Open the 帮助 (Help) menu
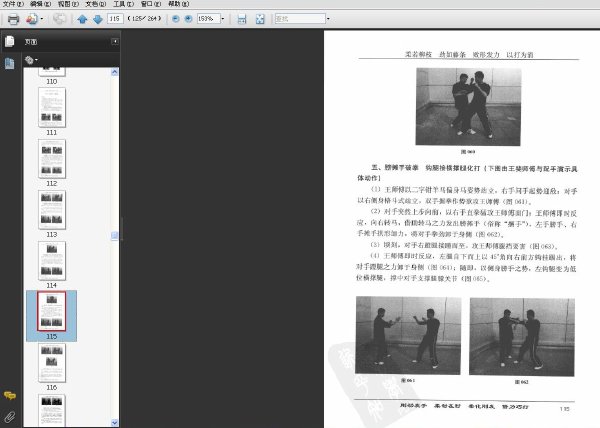This screenshot has height=428, width=600. pos(179,4)
